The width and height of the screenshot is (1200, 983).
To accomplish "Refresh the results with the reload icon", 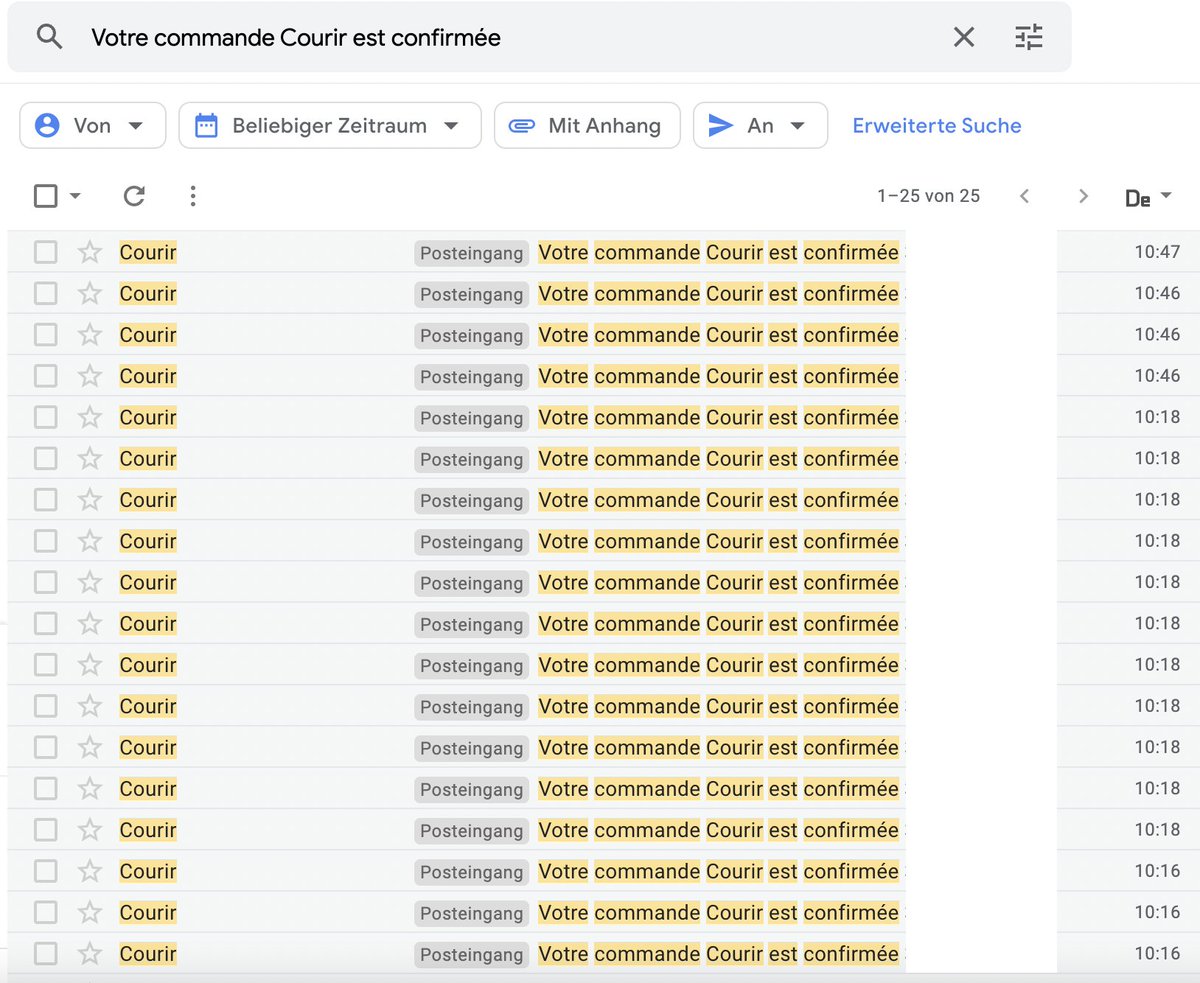I will pyautogui.click(x=134, y=196).
